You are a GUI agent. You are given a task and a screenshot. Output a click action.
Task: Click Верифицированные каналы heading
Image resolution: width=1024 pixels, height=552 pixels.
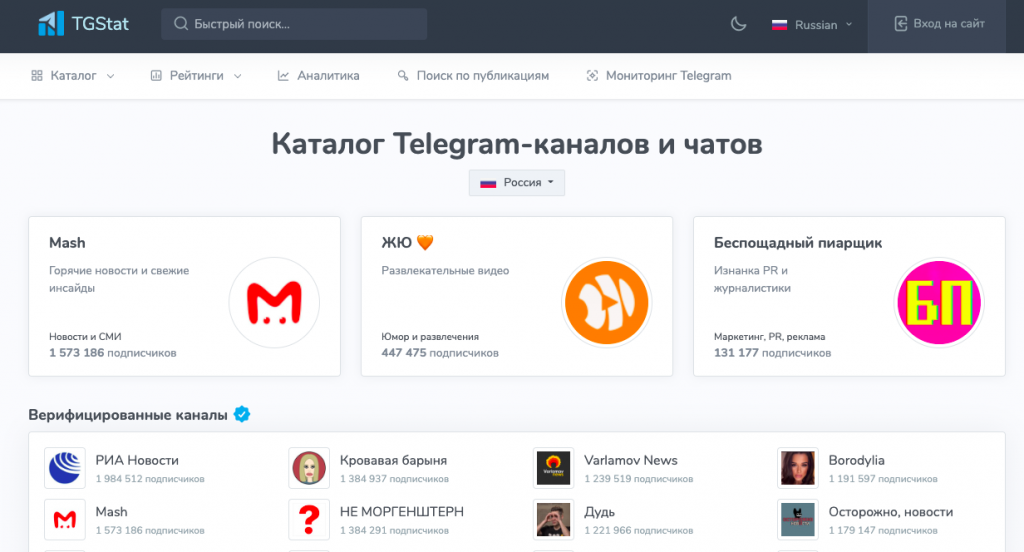(x=128, y=415)
